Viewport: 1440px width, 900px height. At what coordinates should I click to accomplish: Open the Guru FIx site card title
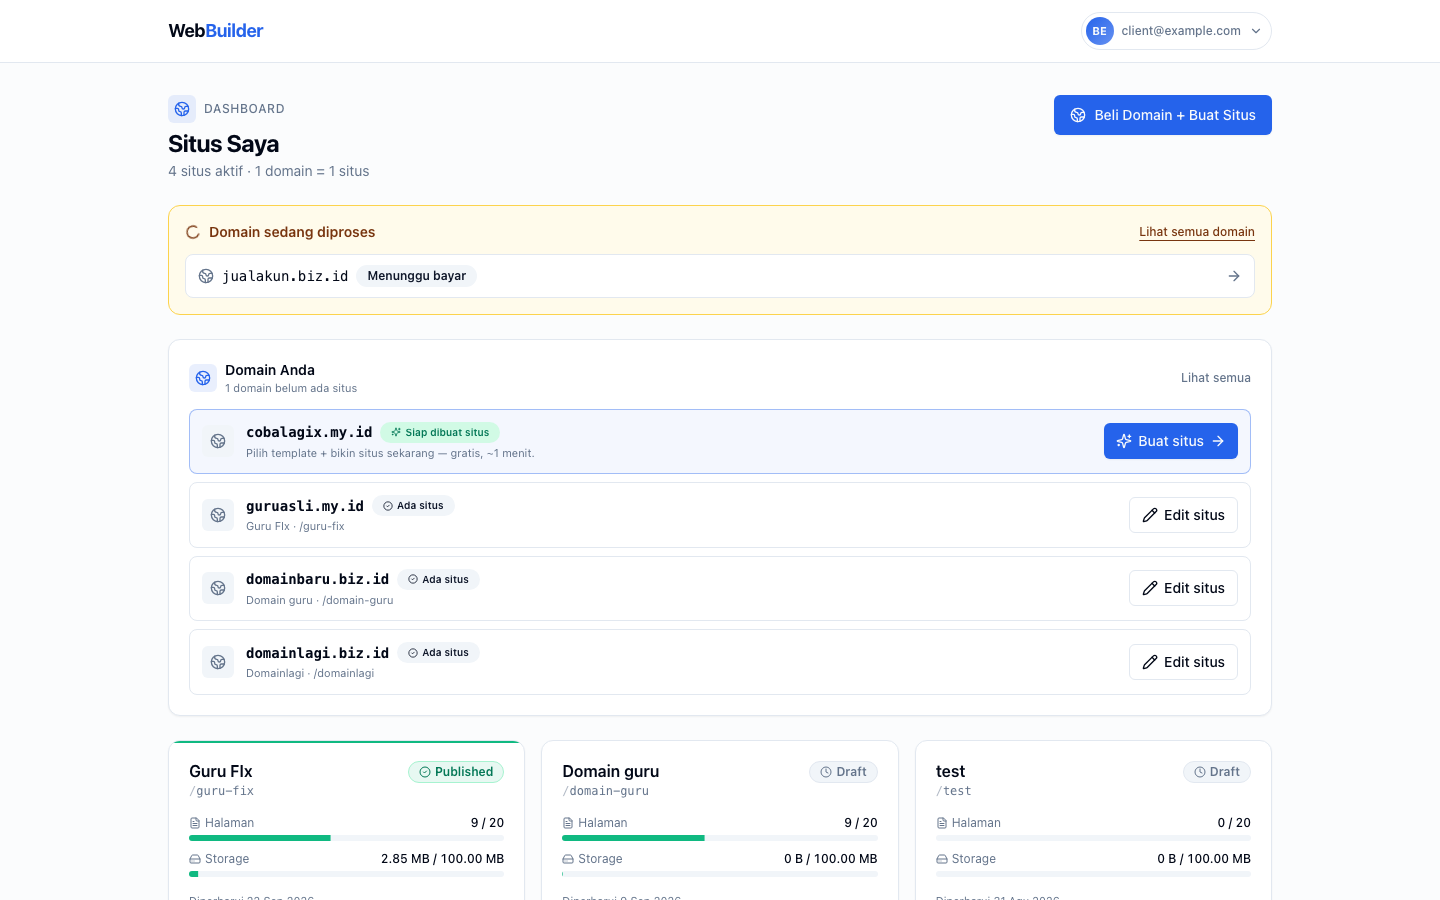click(221, 771)
